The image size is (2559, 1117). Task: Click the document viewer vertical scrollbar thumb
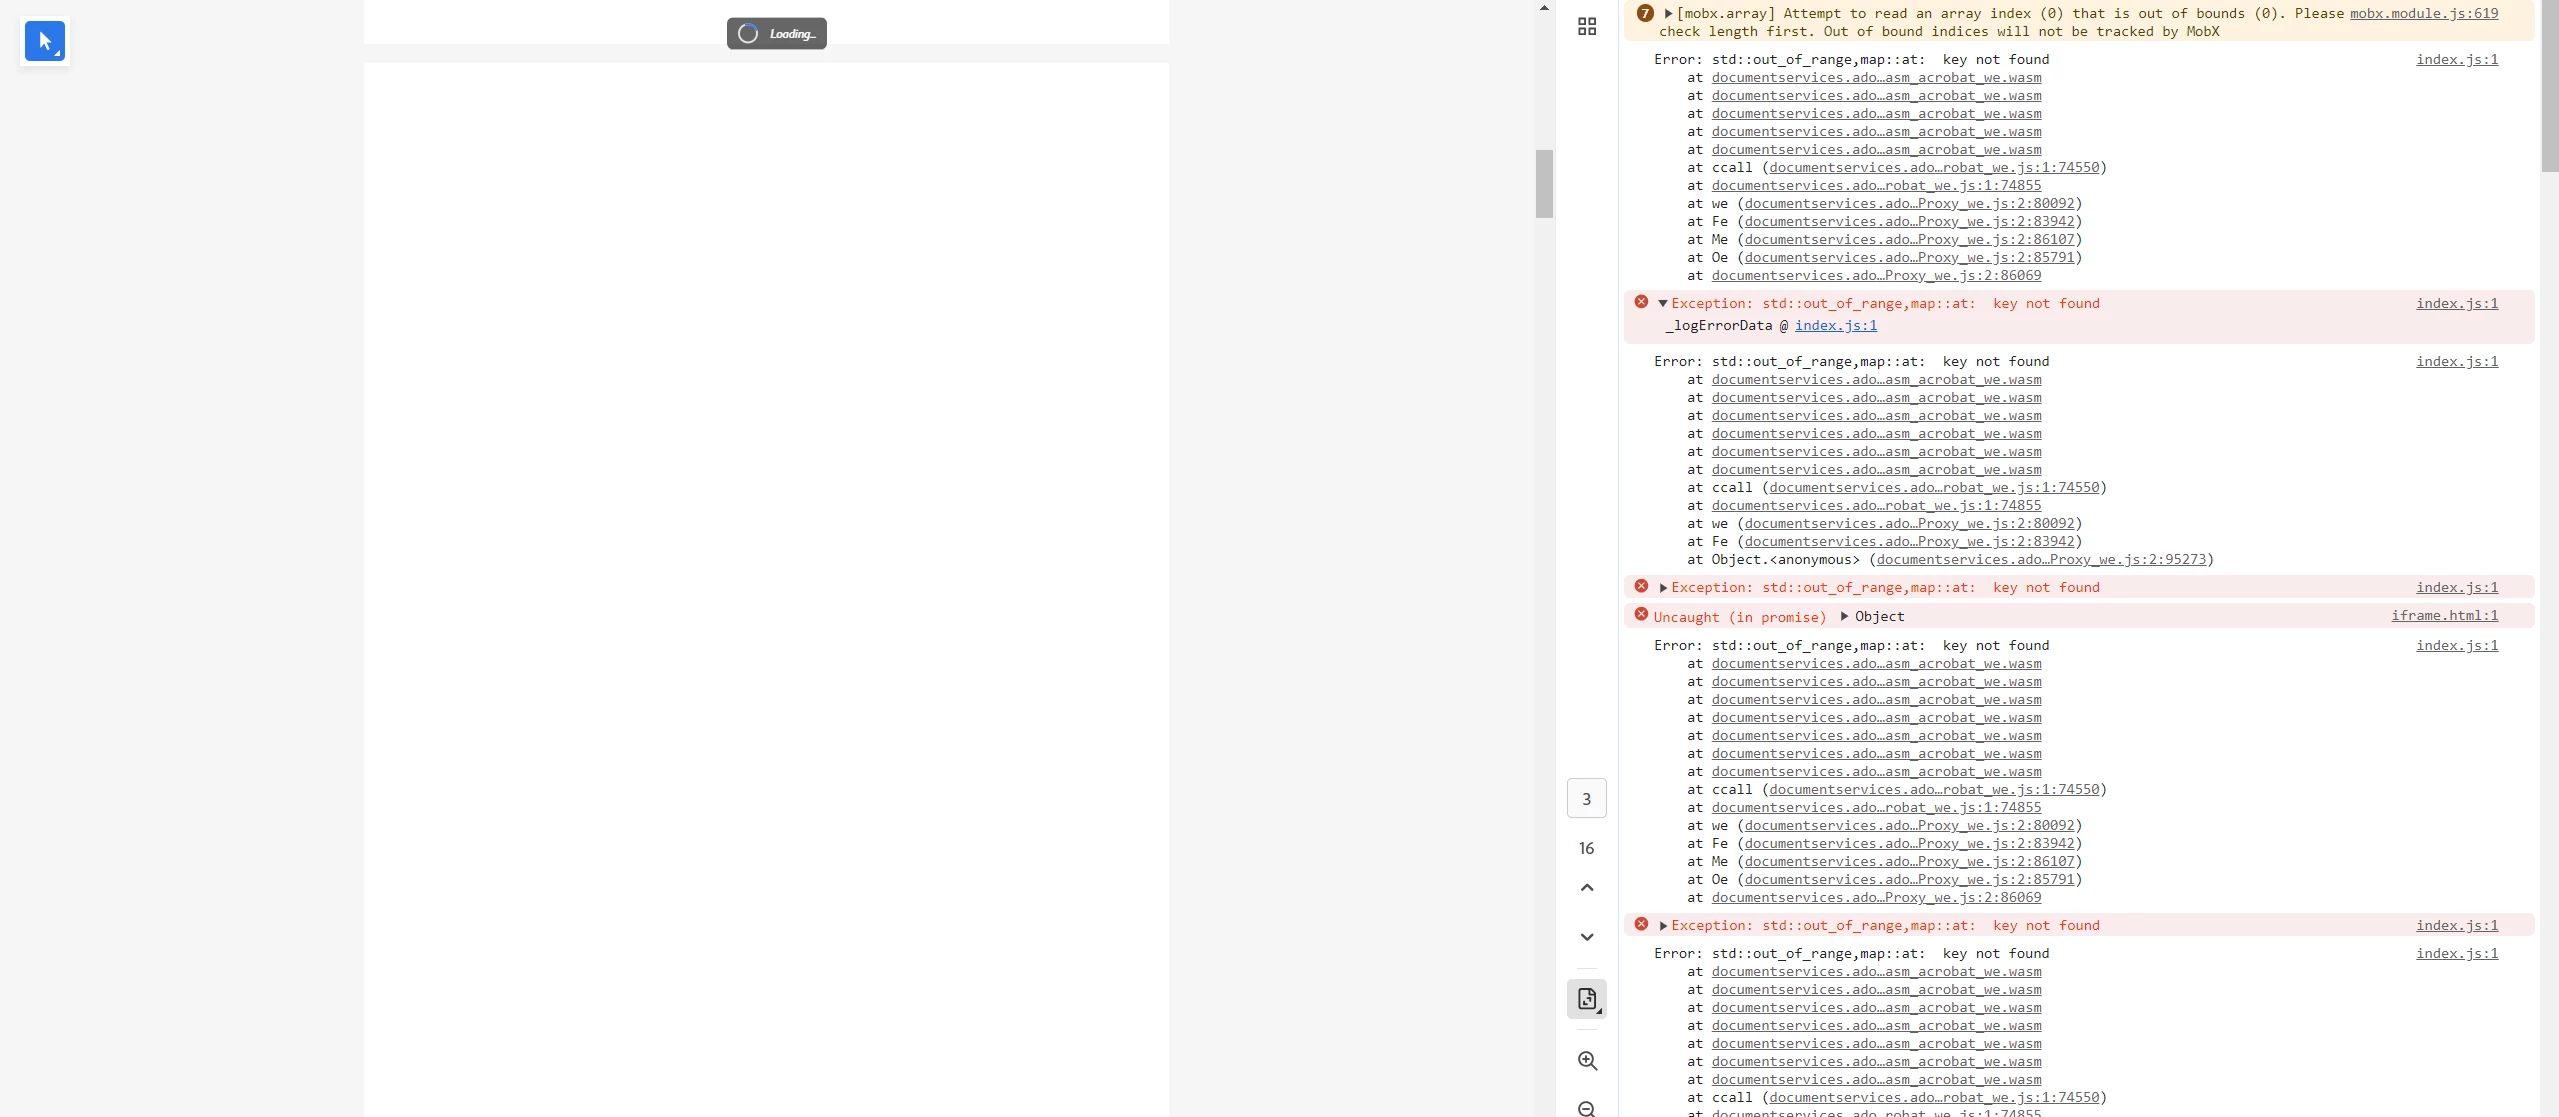click(x=1544, y=184)
